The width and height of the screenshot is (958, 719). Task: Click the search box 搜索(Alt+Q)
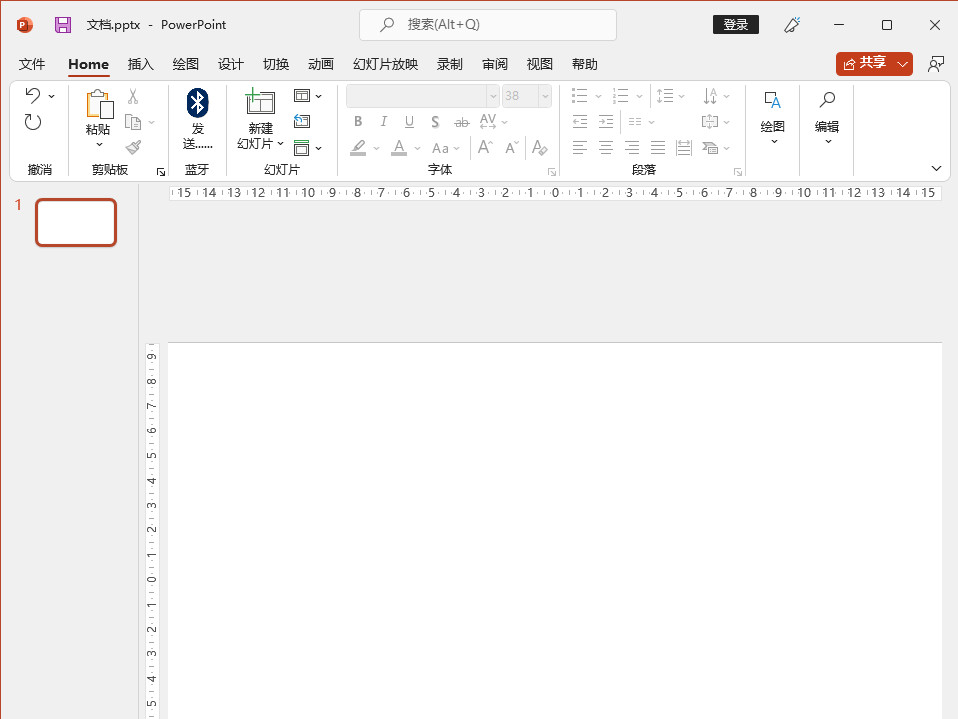click(x=488, y=25)
